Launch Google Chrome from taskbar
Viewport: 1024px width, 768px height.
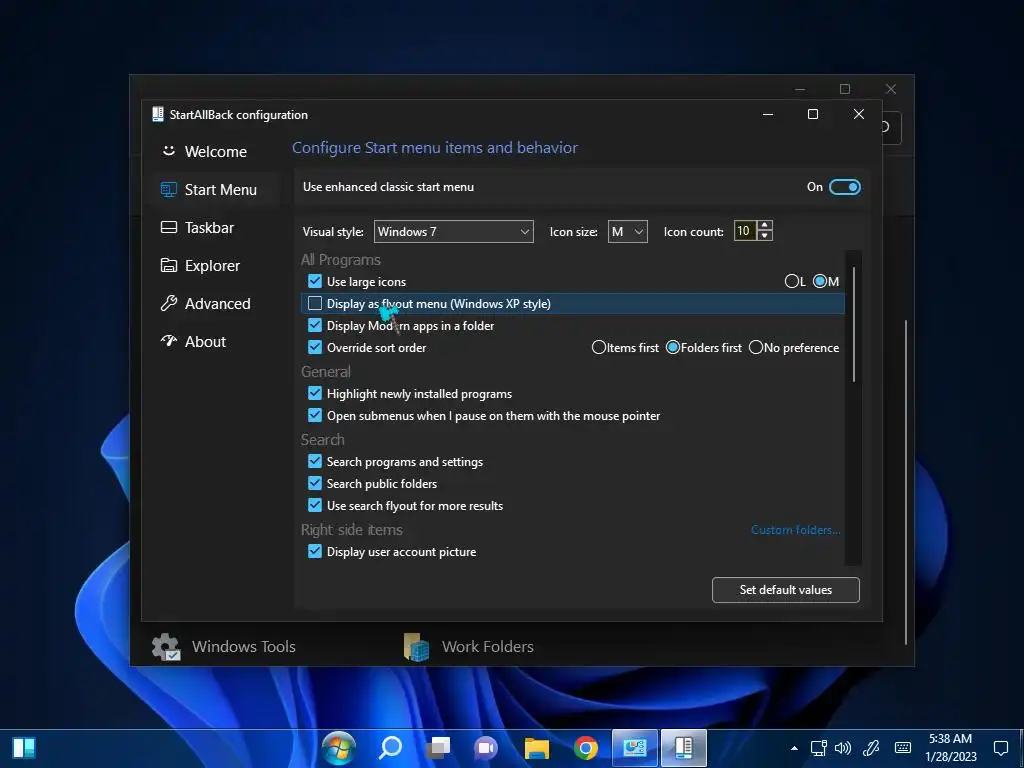click(x=586, y=748)
